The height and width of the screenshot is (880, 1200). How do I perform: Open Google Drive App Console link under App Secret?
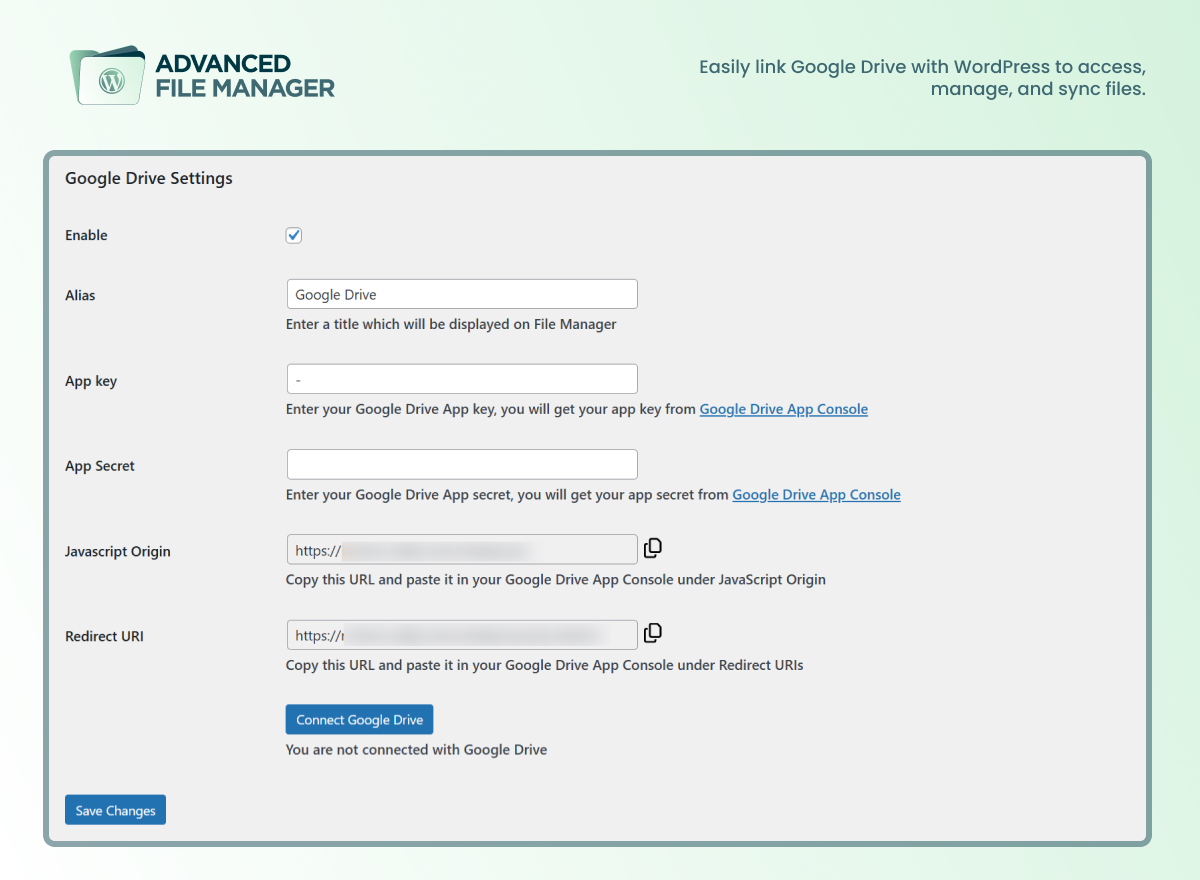[x=817, y=494]
